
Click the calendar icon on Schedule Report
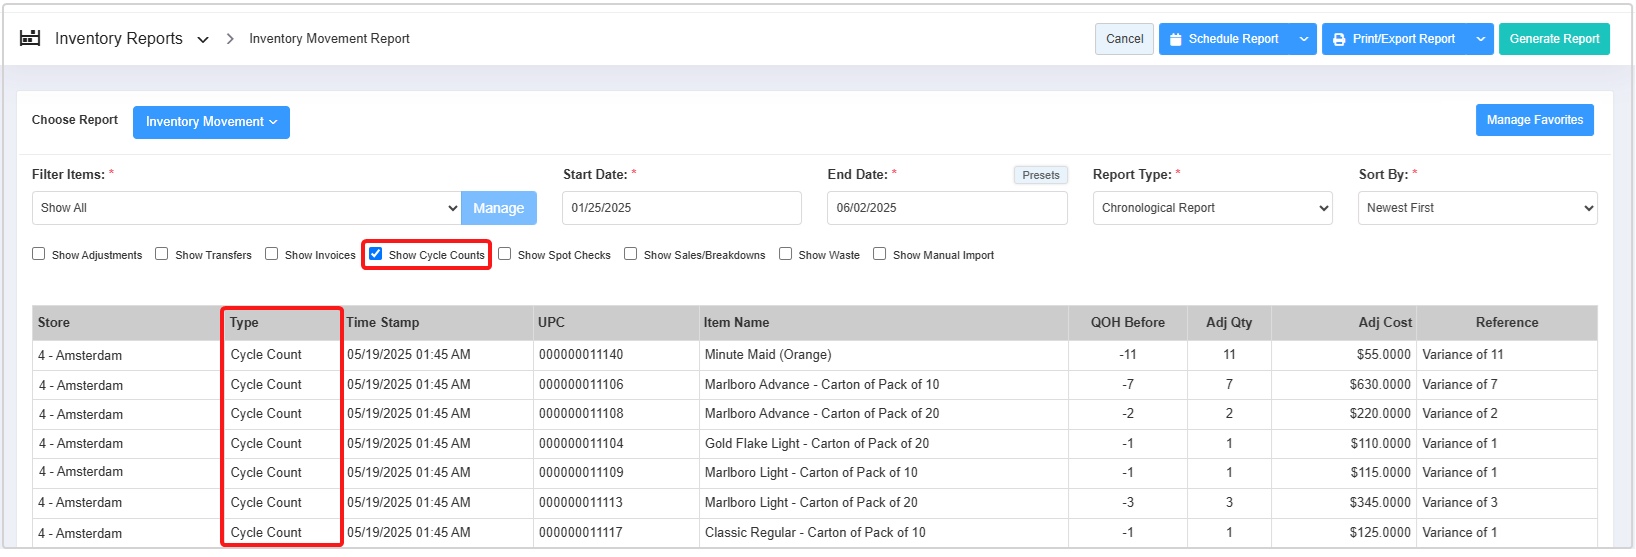coord(1175,39)
